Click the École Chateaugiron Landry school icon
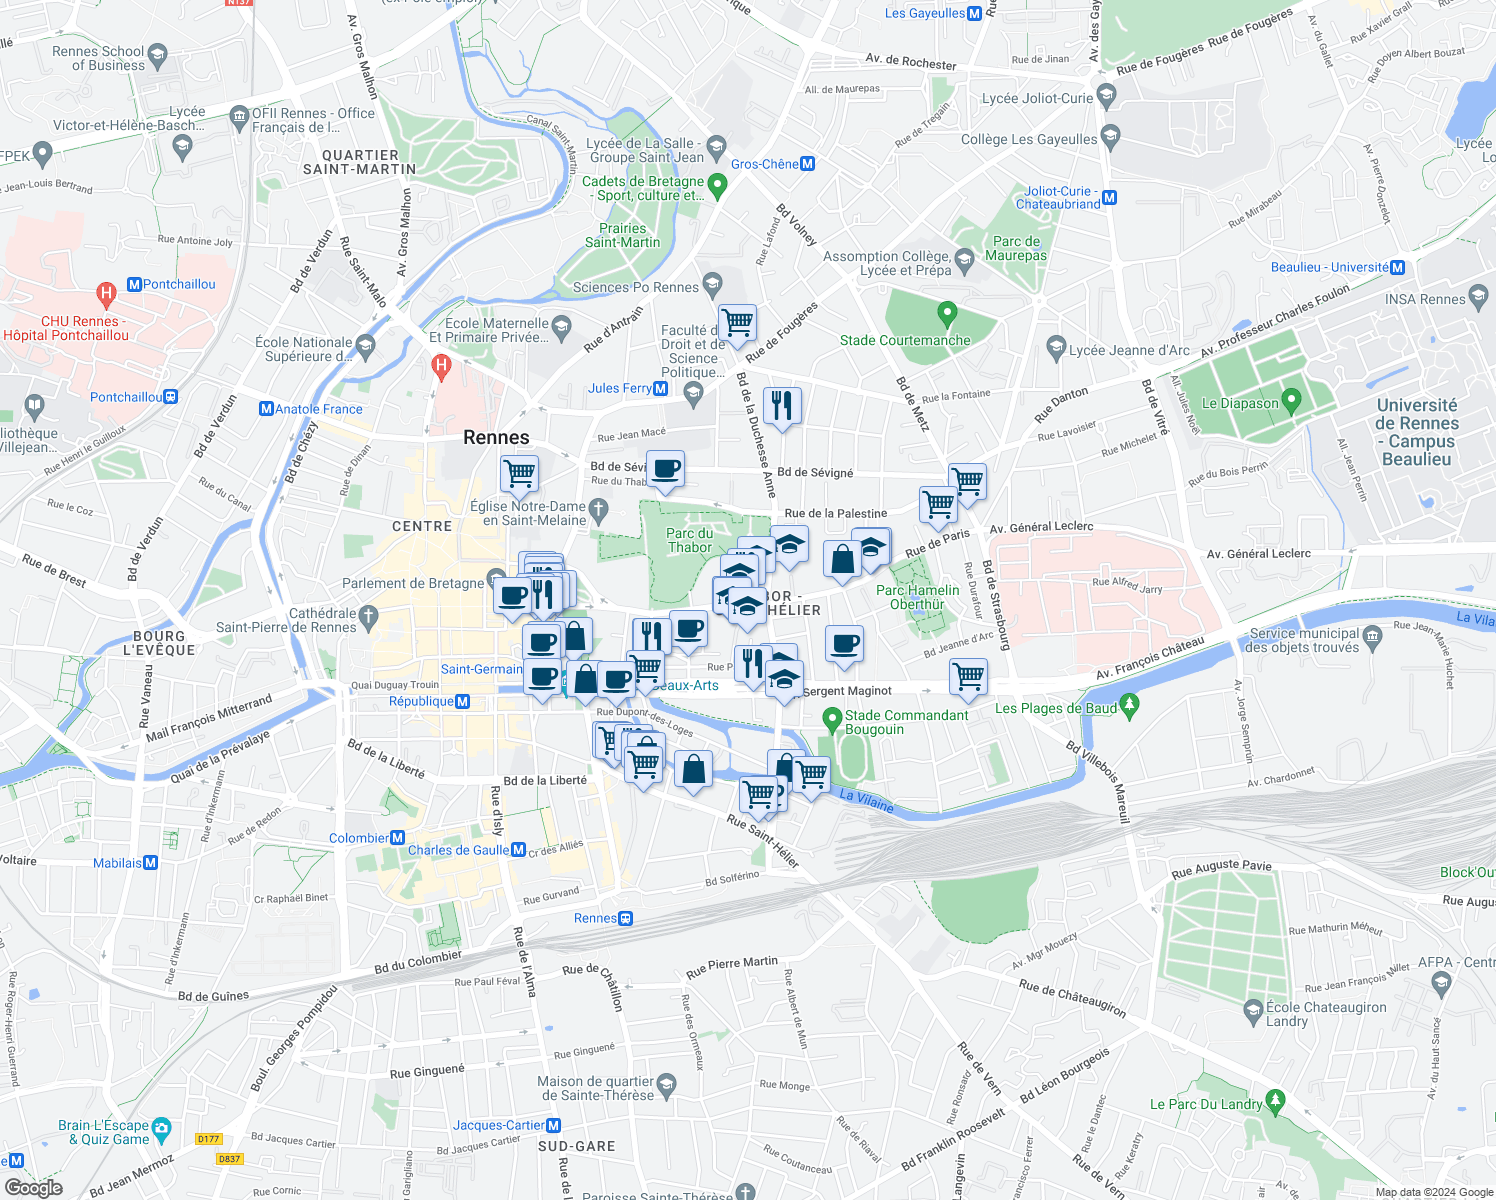The image size is (1496, 1200). (1254, 1012)
